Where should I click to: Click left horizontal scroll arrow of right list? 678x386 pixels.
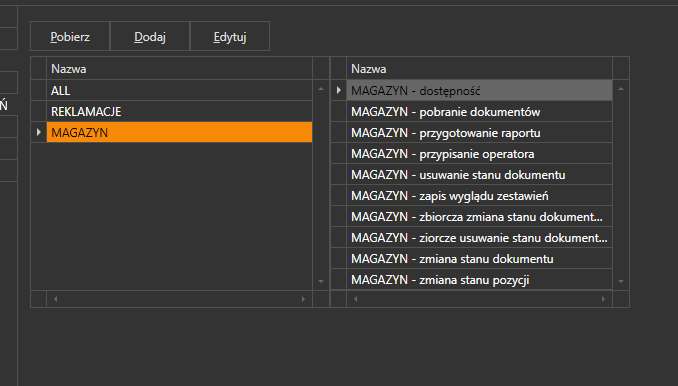coord(355,299)
